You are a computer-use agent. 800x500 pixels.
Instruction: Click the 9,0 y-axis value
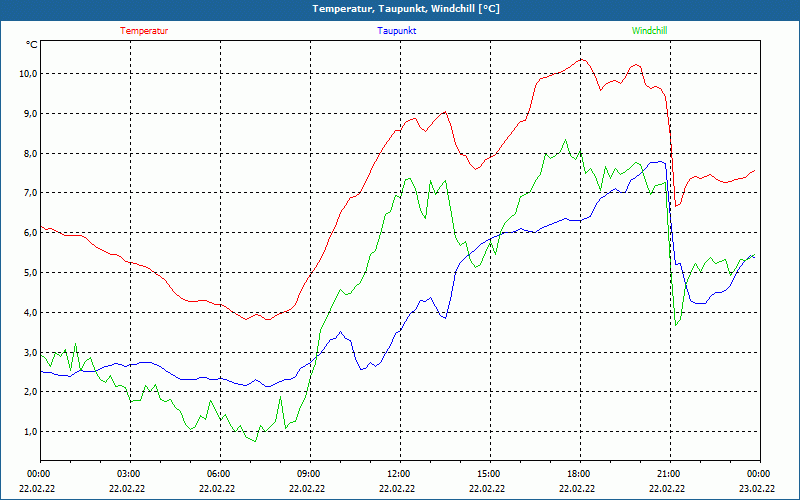point(29,113)
